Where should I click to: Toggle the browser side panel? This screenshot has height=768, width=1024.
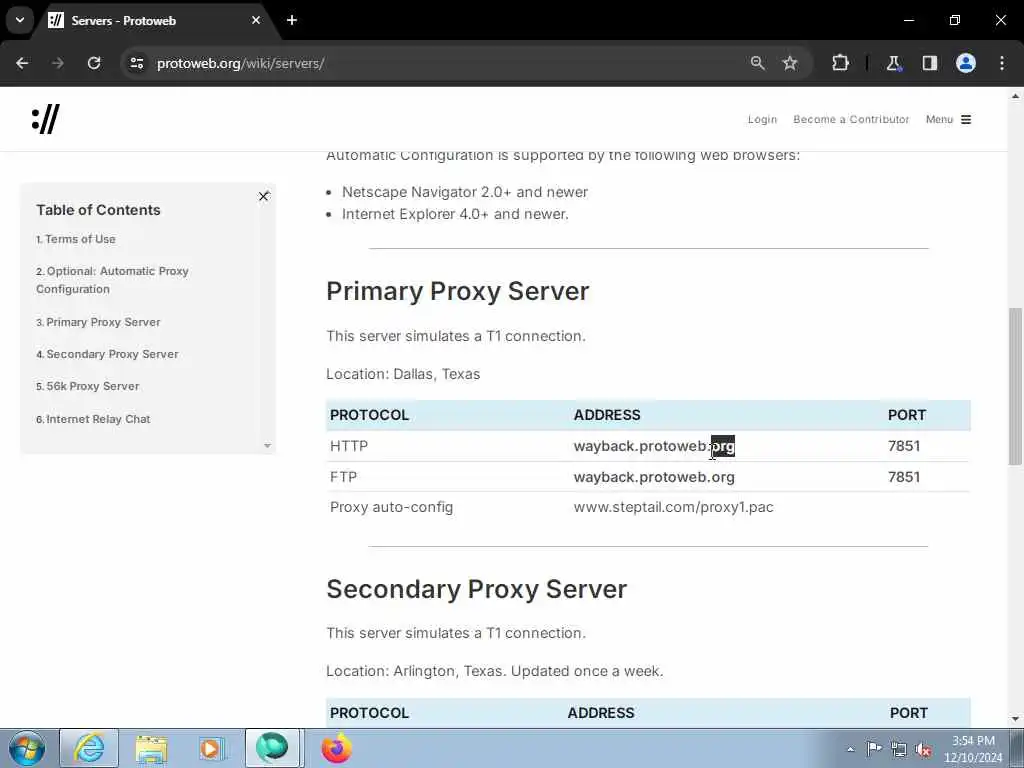pos(930,63)
